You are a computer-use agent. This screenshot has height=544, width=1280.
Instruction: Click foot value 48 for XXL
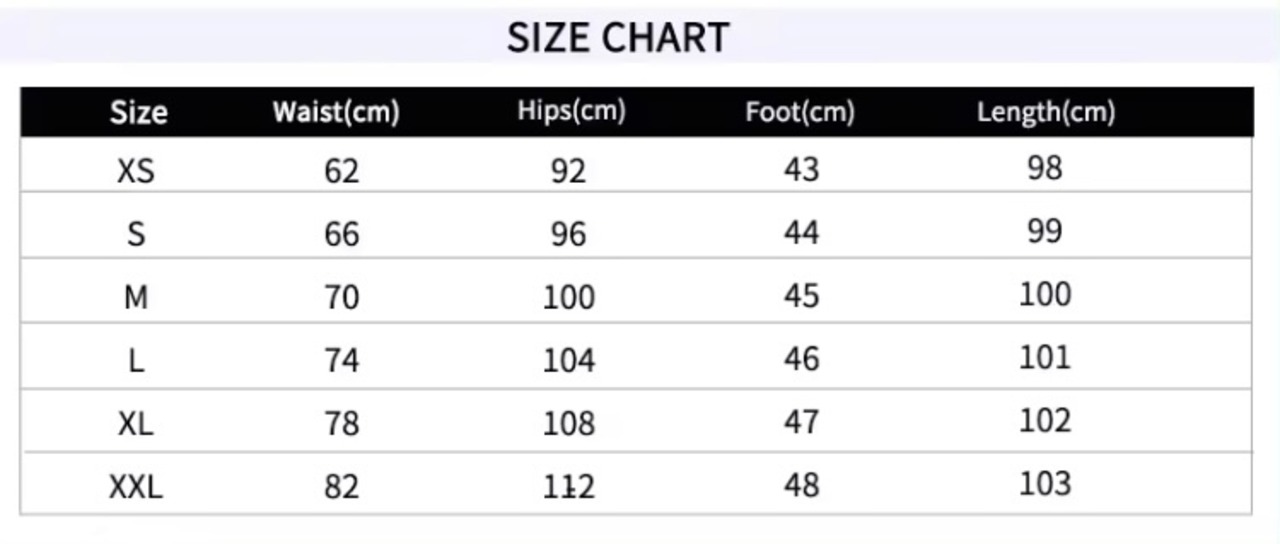pos(801,485)
